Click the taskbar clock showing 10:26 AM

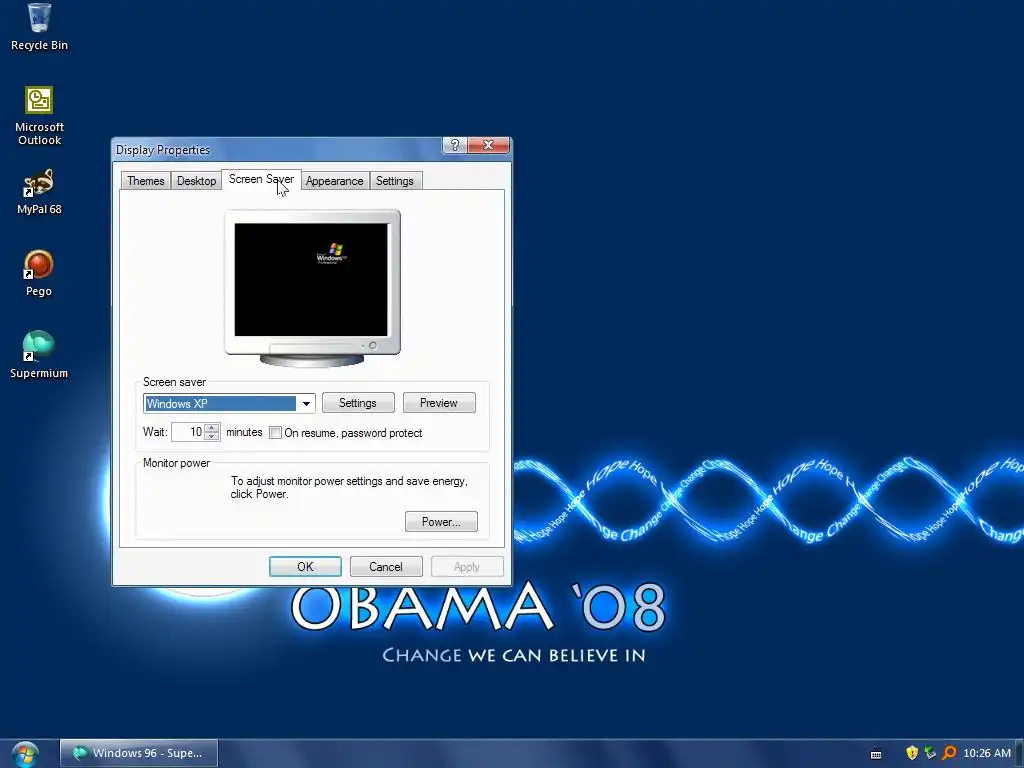point(987,753)
